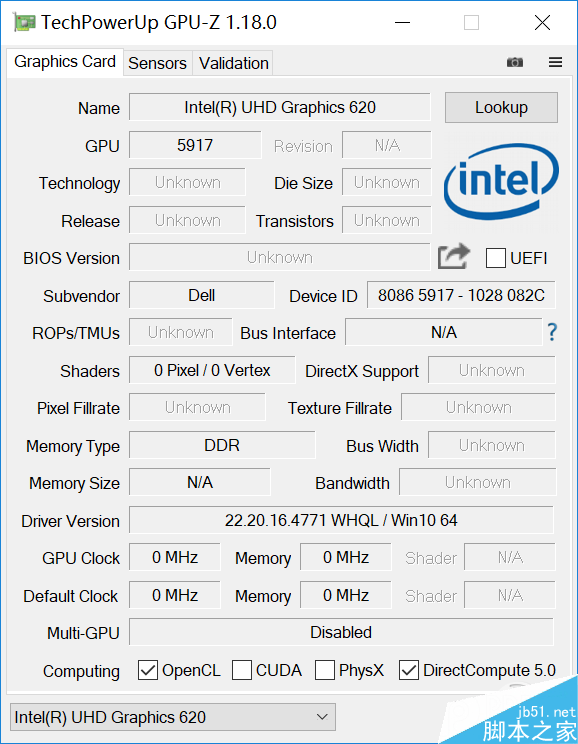Click the Revision N/A field

[x=387, y=145]
